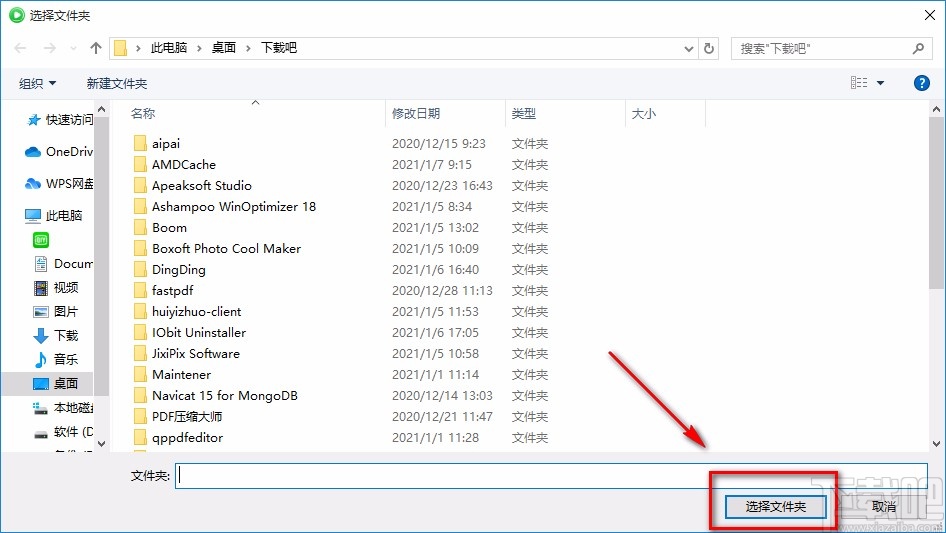Select the huiyizhuo-client folder
The width and height of the screenshot is (946, 533).
point(196,312)
